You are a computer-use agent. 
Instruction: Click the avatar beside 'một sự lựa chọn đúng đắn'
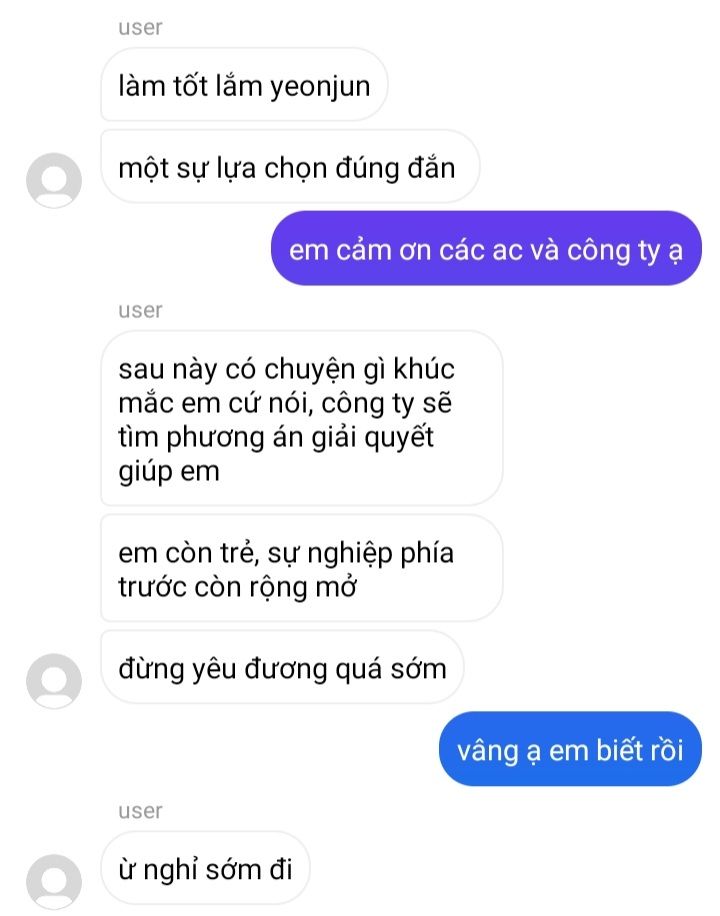pos(54,180)
